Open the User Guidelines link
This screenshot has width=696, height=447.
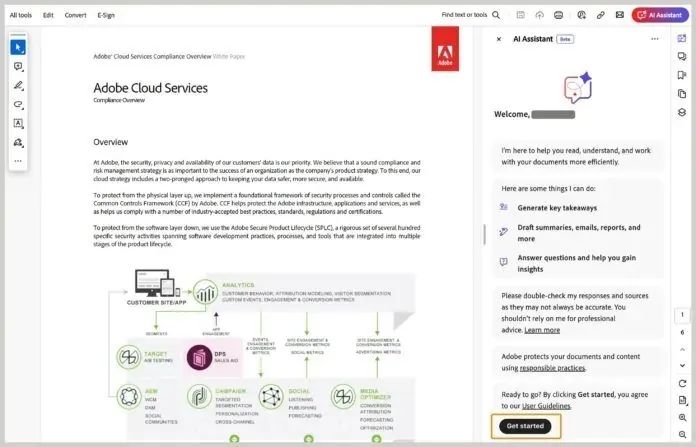546,406
